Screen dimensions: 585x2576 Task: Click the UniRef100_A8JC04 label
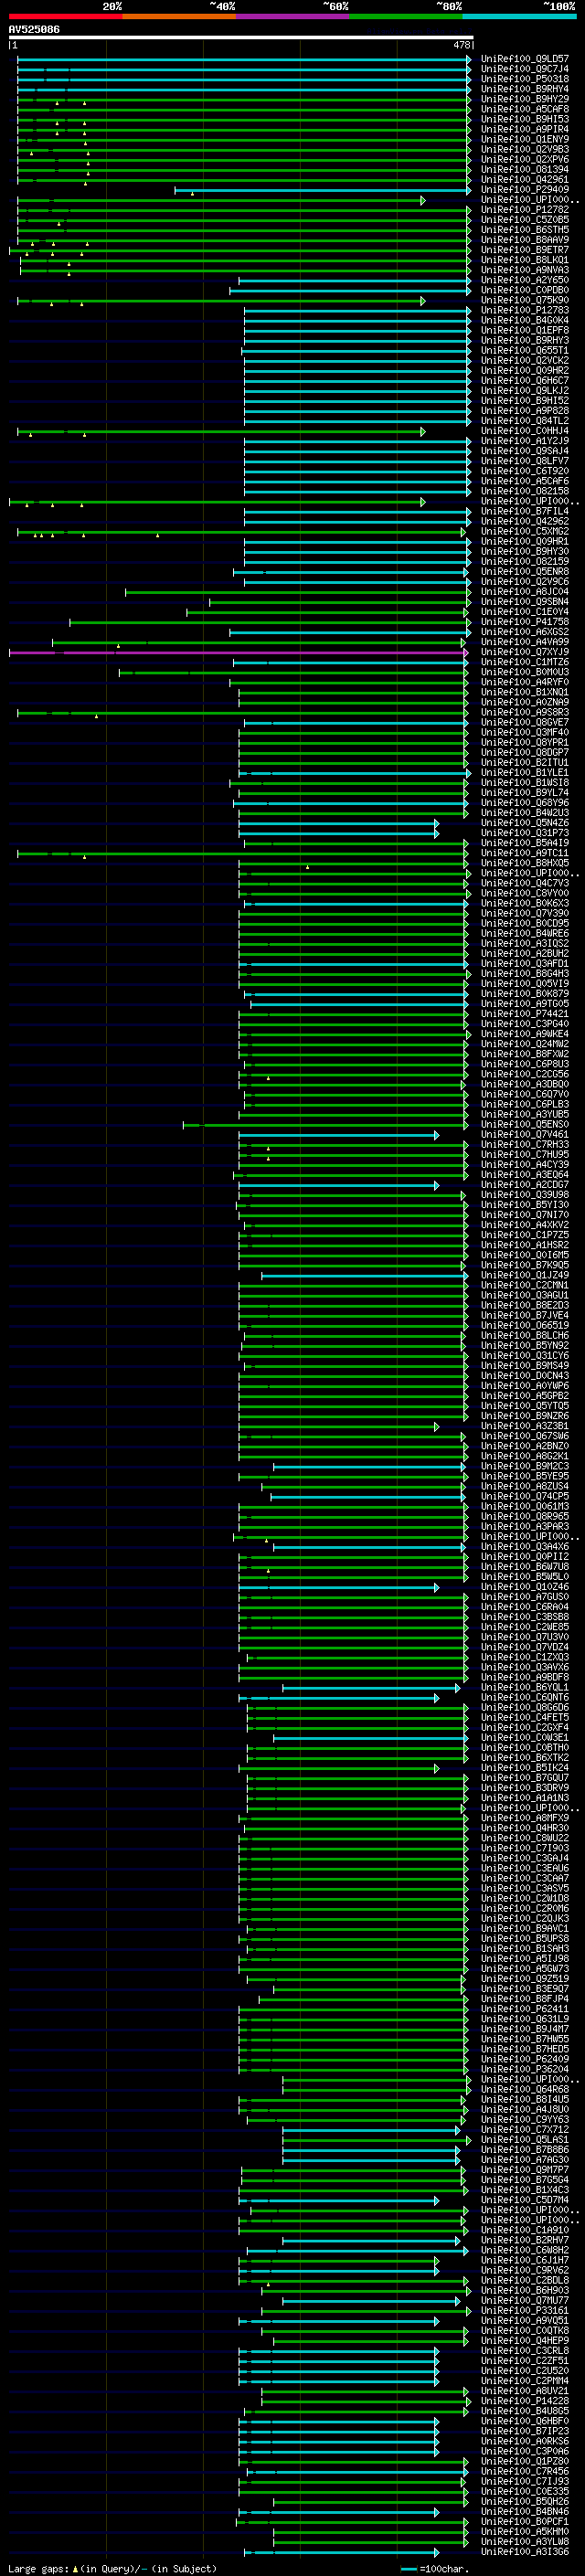524,592
